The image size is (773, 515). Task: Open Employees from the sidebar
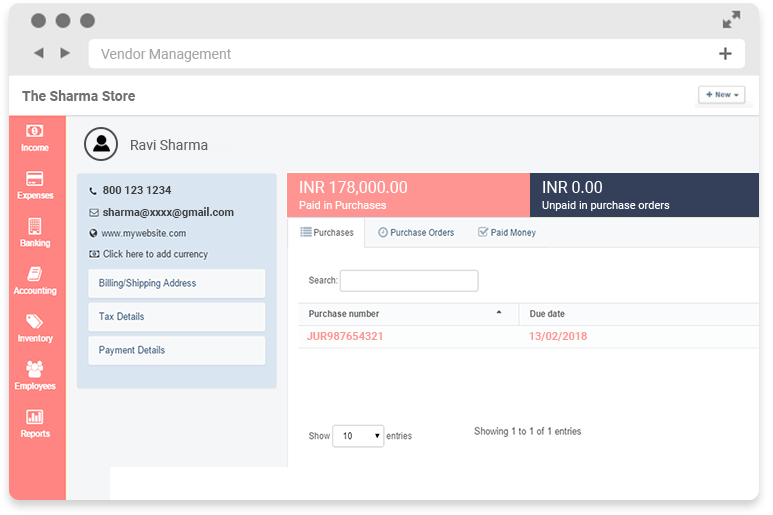[35, 376]
